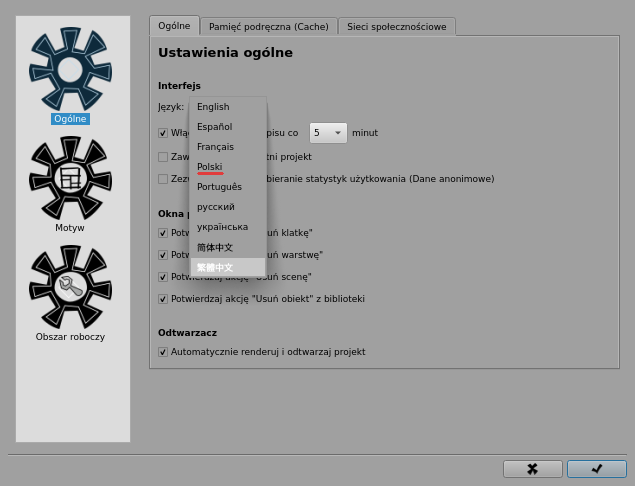Click the X cancel button
The image size is (635, 486).
click(x=533, y=469)
